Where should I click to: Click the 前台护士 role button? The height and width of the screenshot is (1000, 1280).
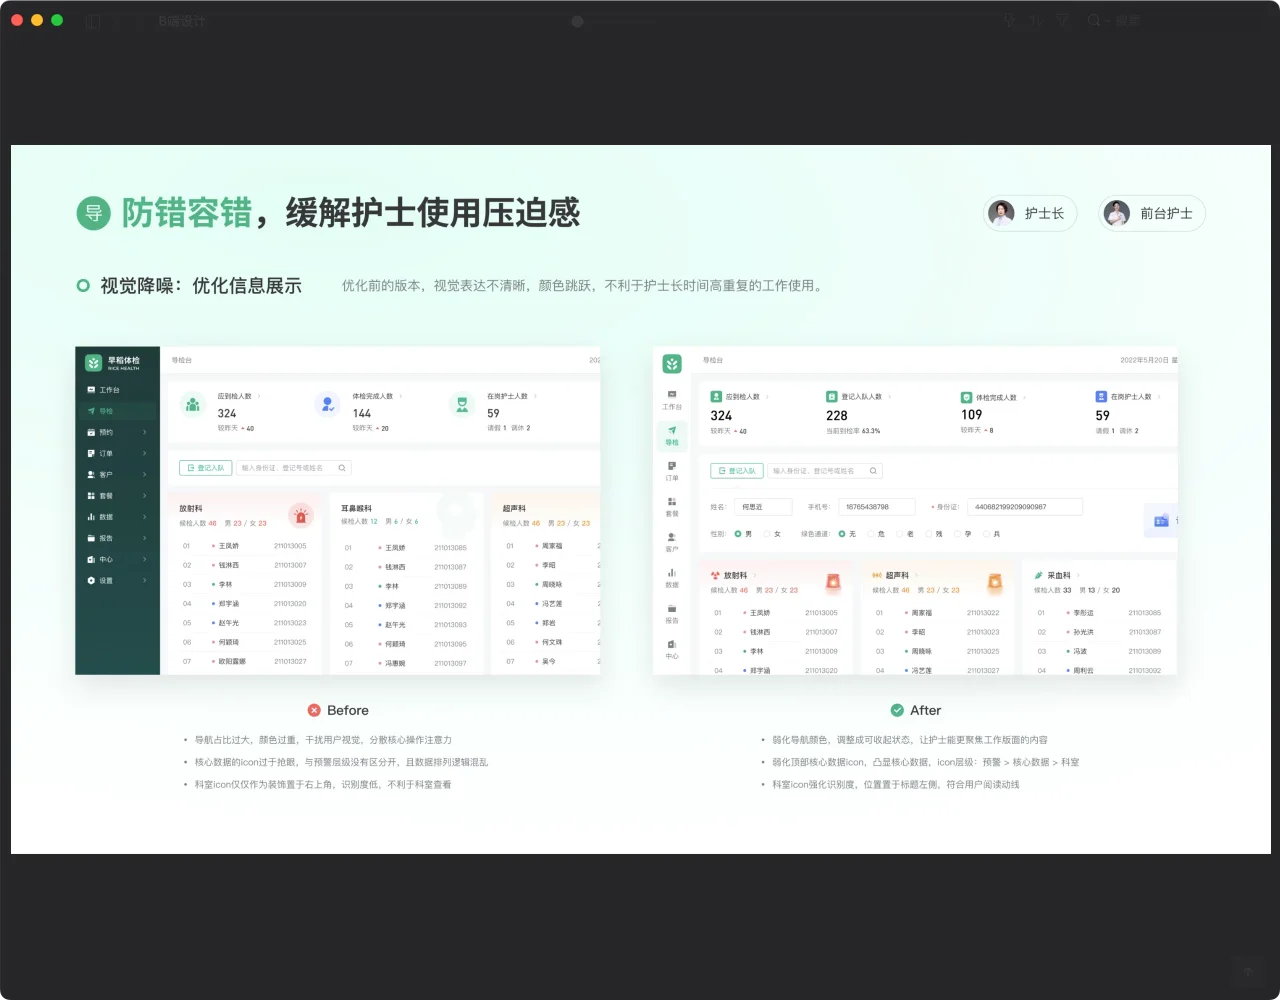pos(1152,213)
